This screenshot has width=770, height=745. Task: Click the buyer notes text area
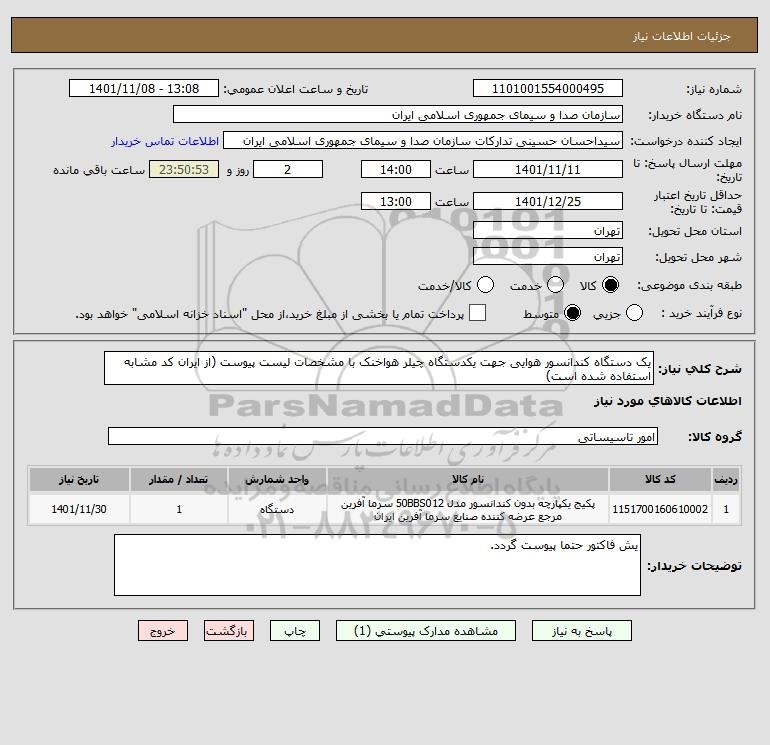point(377,565)
